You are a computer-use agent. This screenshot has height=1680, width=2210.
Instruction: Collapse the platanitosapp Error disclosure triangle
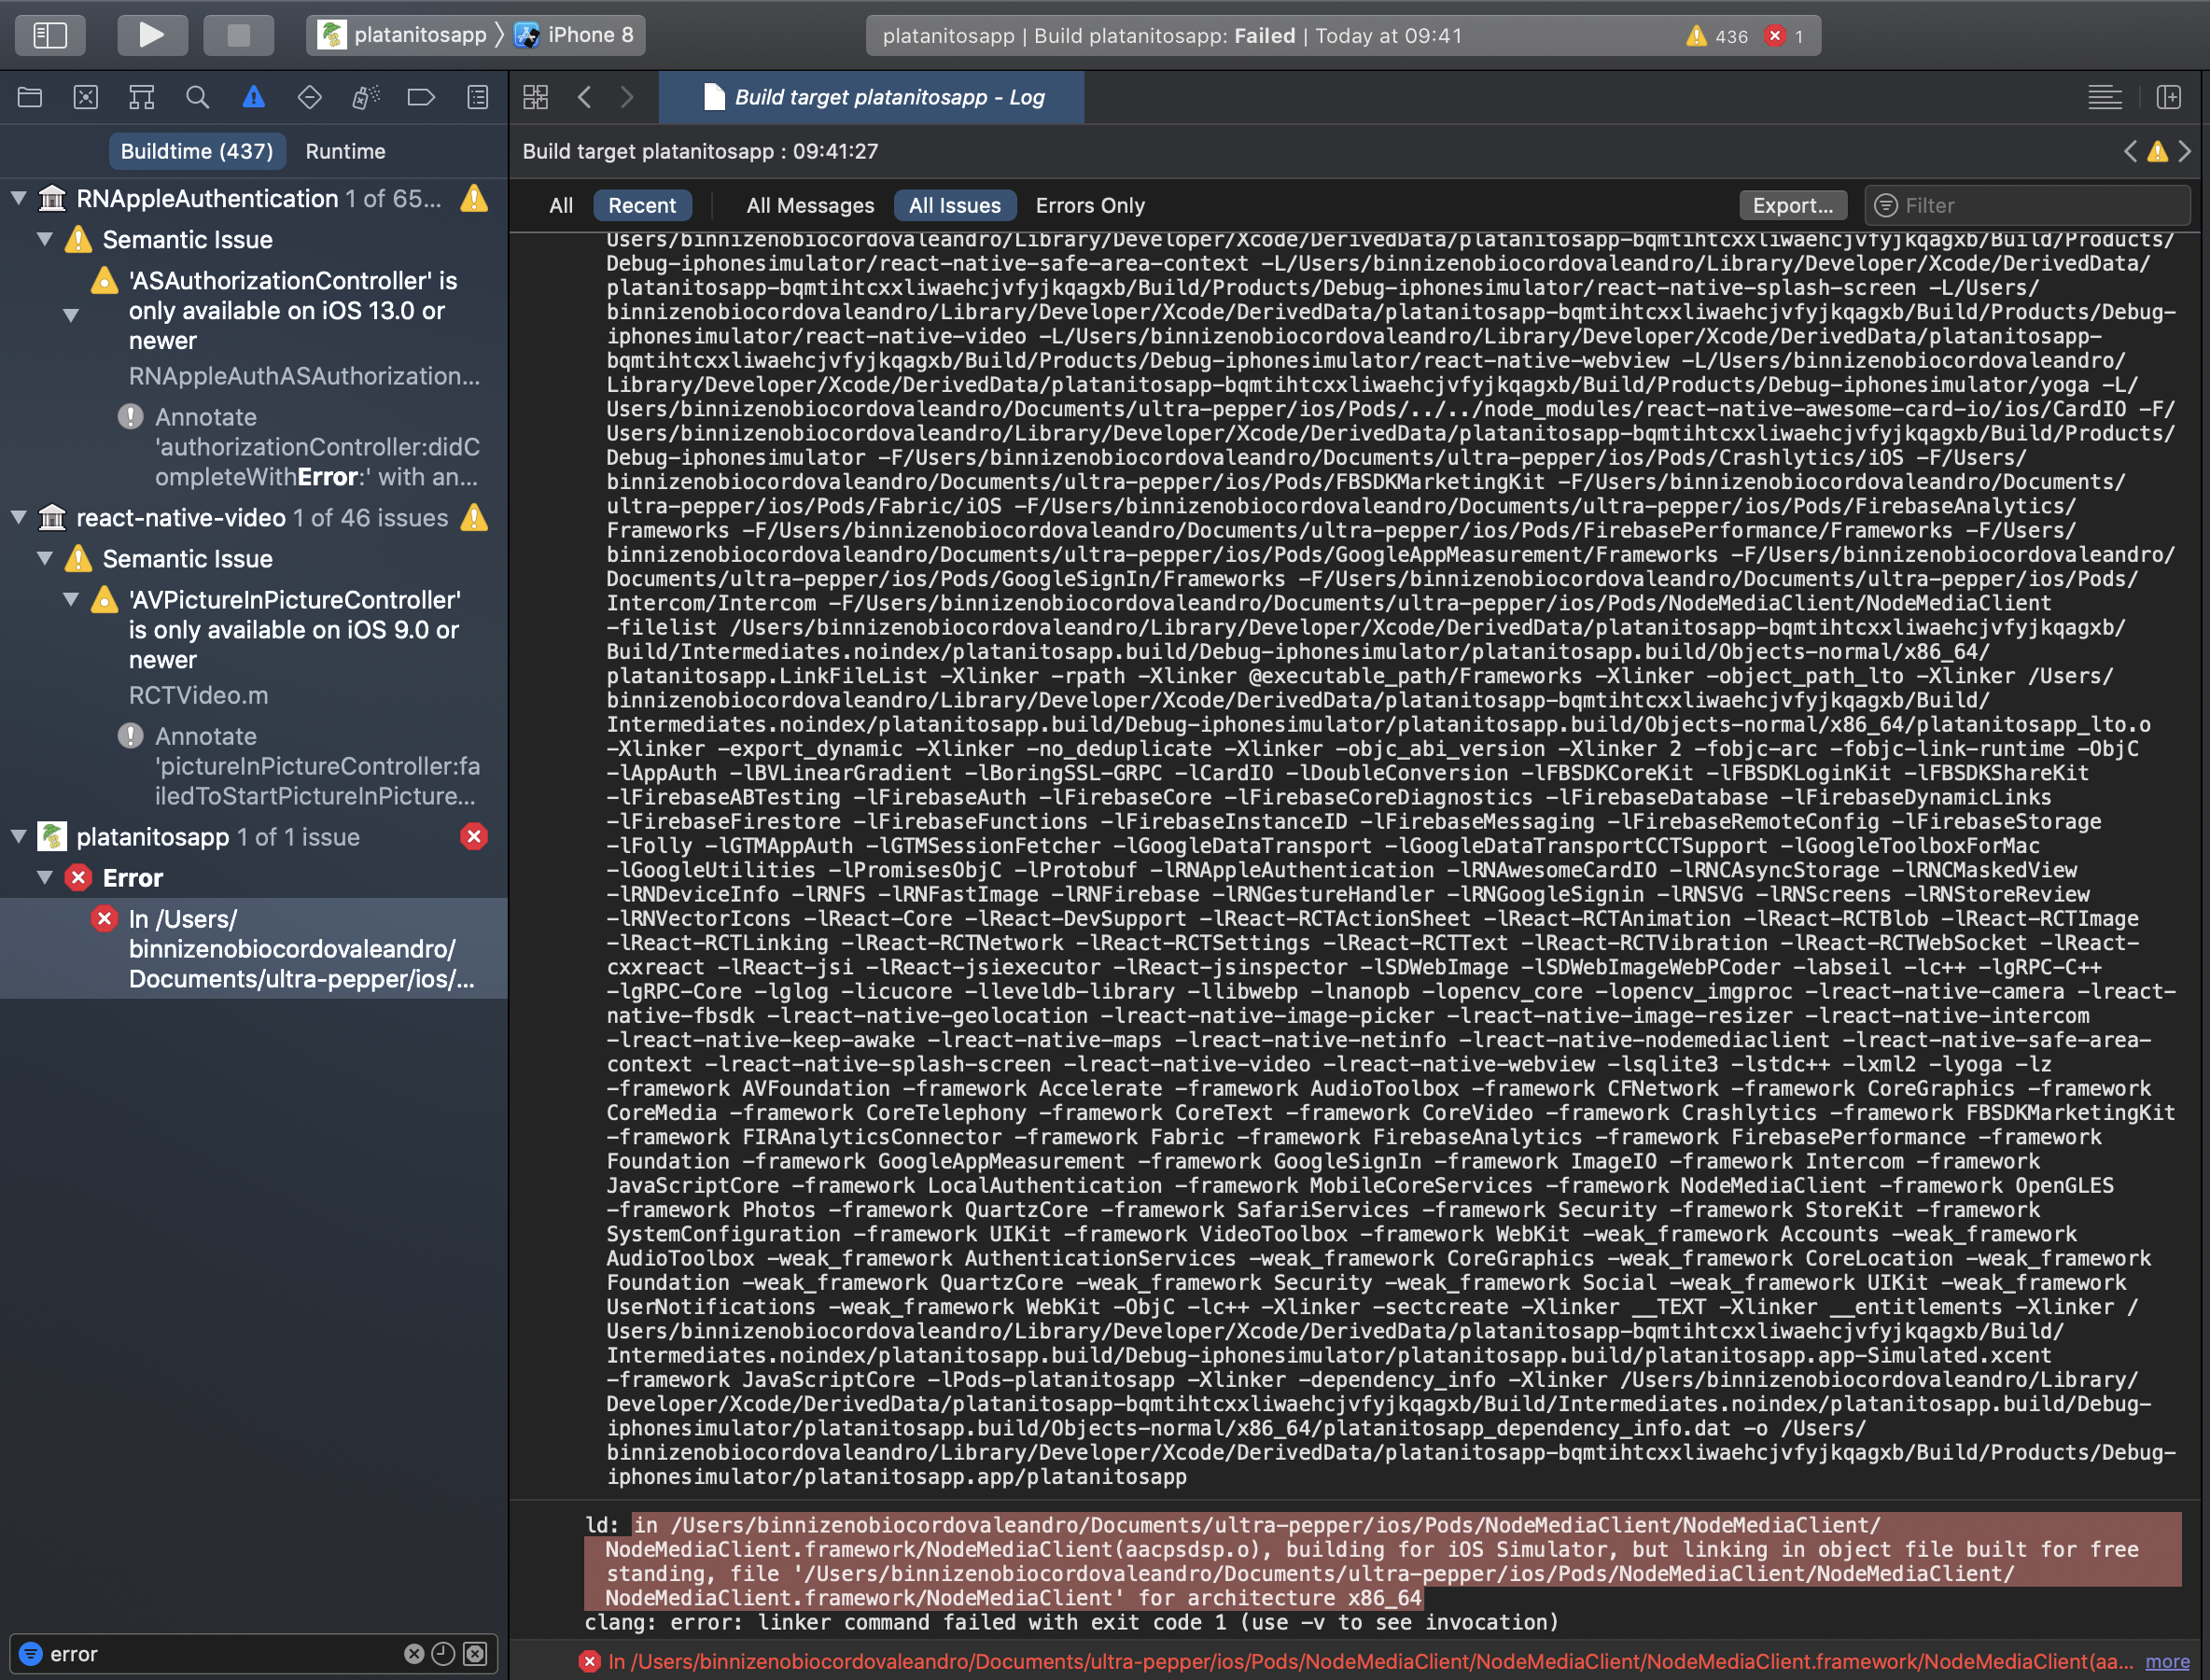pyautogui.click(x=45, y=877)
